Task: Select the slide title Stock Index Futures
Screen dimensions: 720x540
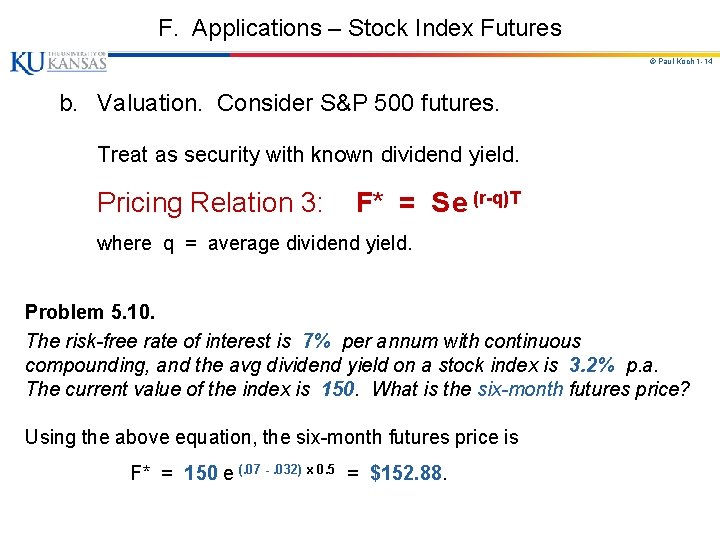Action: tap(360, 28)
